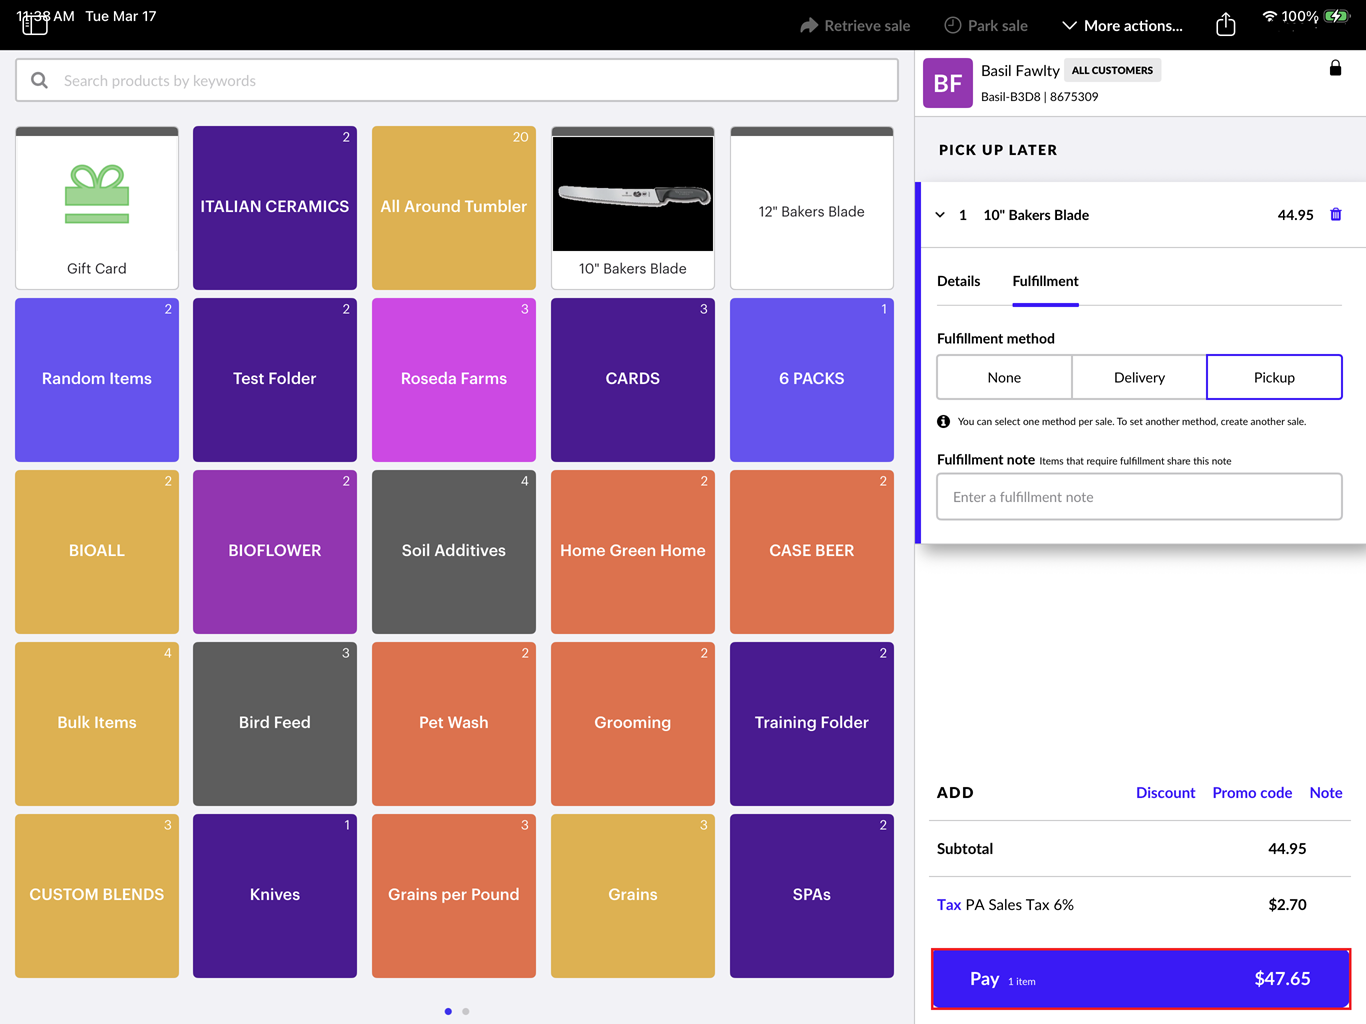Open the SPAs folder
Viewport: 1366px width, 1024px height.
click(x=812, y=896)
